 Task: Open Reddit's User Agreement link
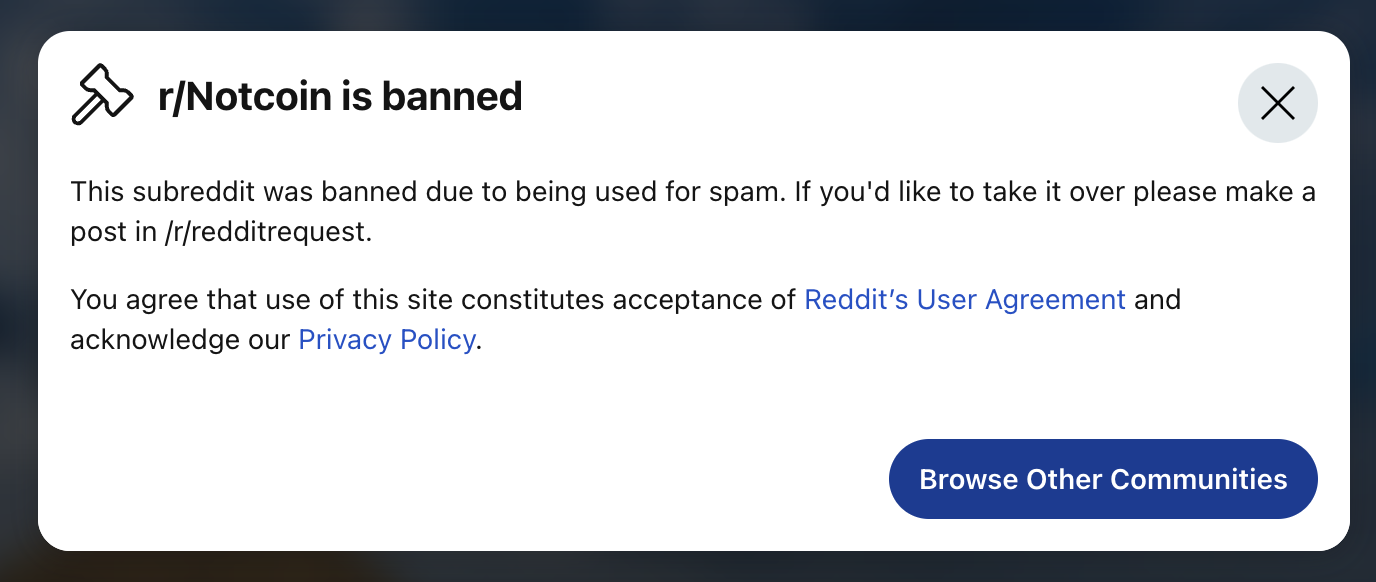[x=965, y=299]
